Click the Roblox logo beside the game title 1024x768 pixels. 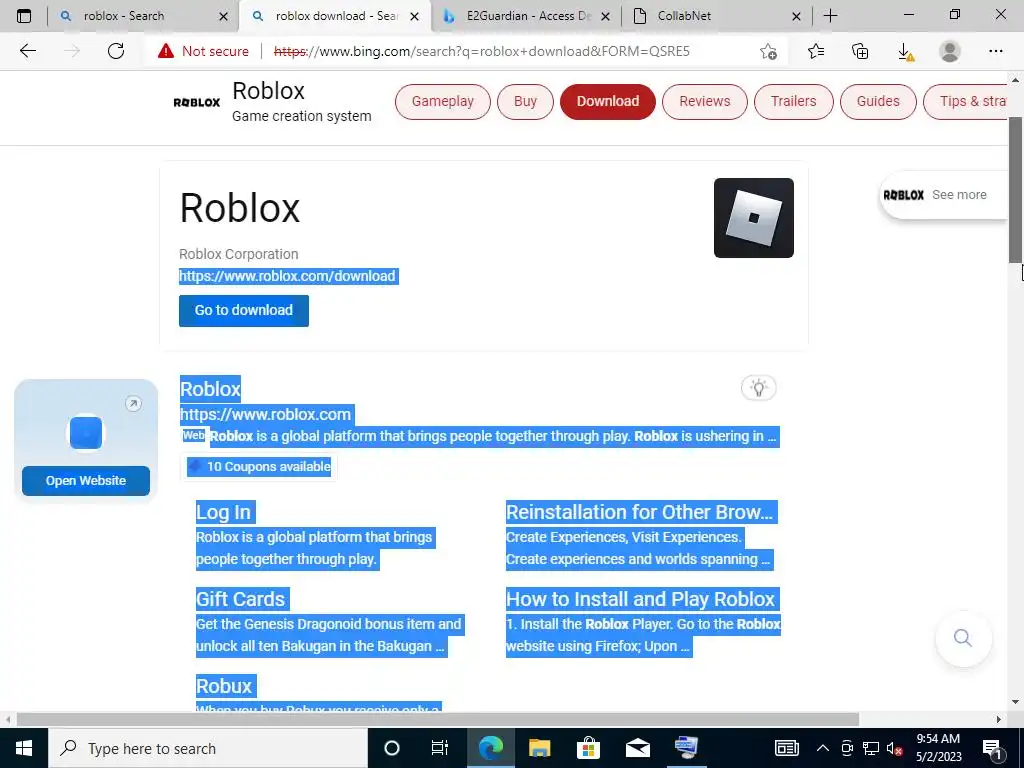197,103
